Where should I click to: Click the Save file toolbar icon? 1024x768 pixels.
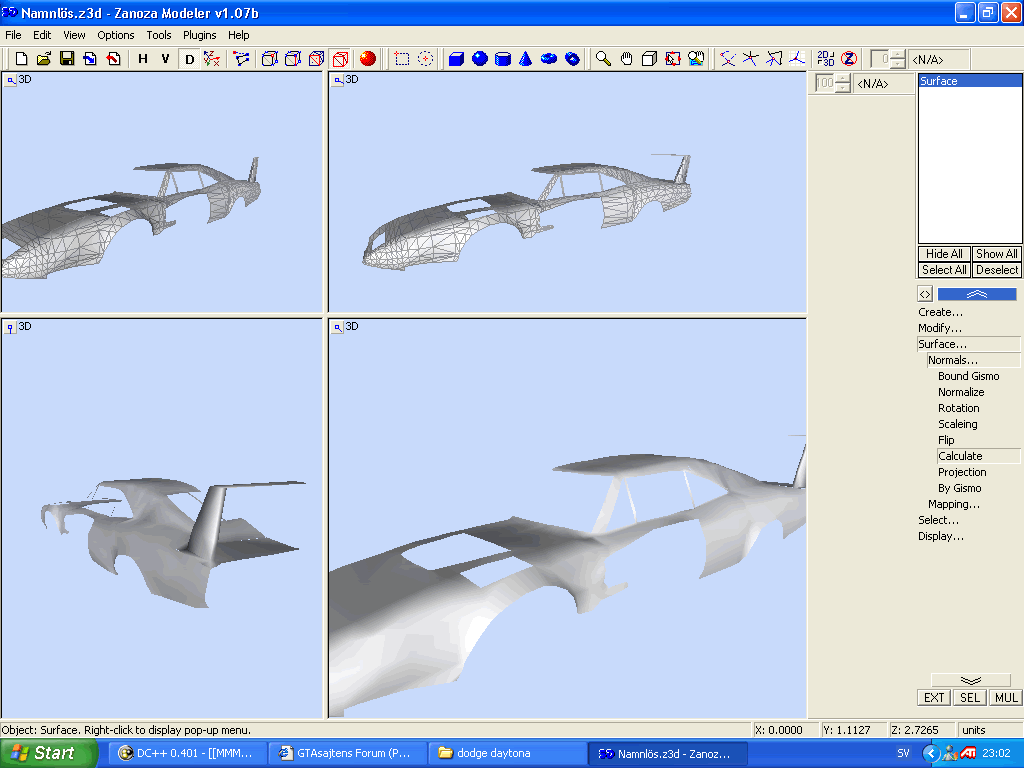[67, 59]
